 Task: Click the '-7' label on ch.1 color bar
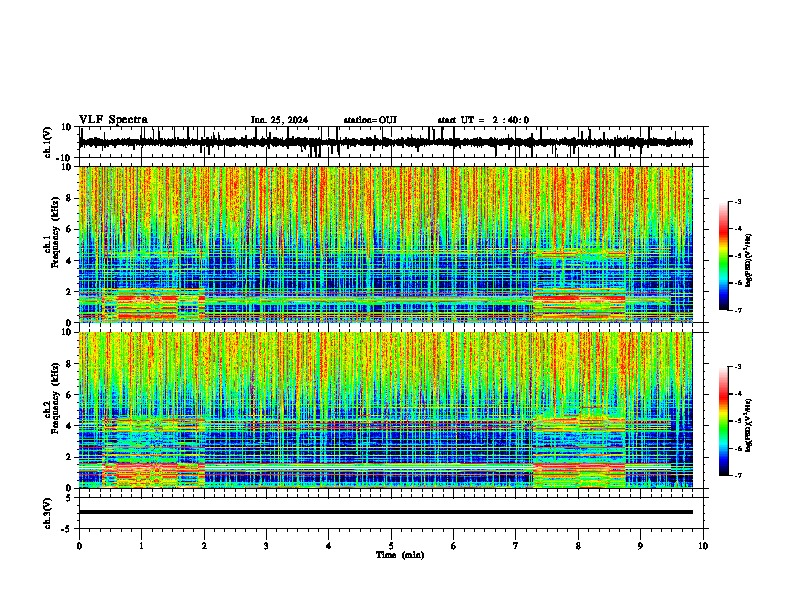point(737,310)
